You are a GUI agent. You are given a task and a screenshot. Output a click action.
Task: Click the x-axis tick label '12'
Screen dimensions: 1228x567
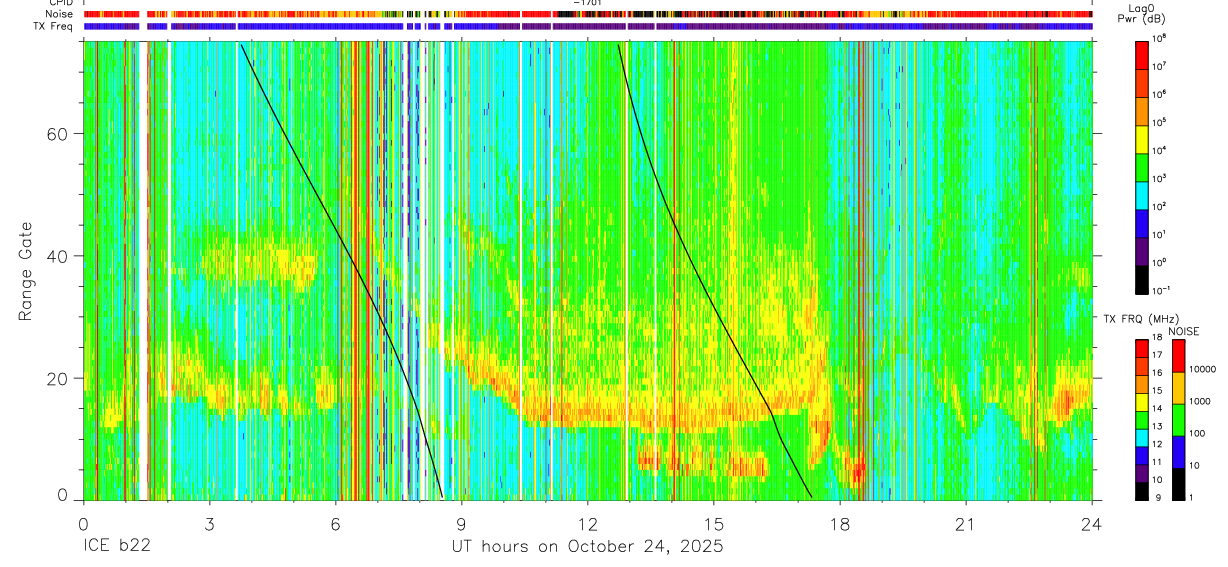pyautogui.click(x=588, y=524)
